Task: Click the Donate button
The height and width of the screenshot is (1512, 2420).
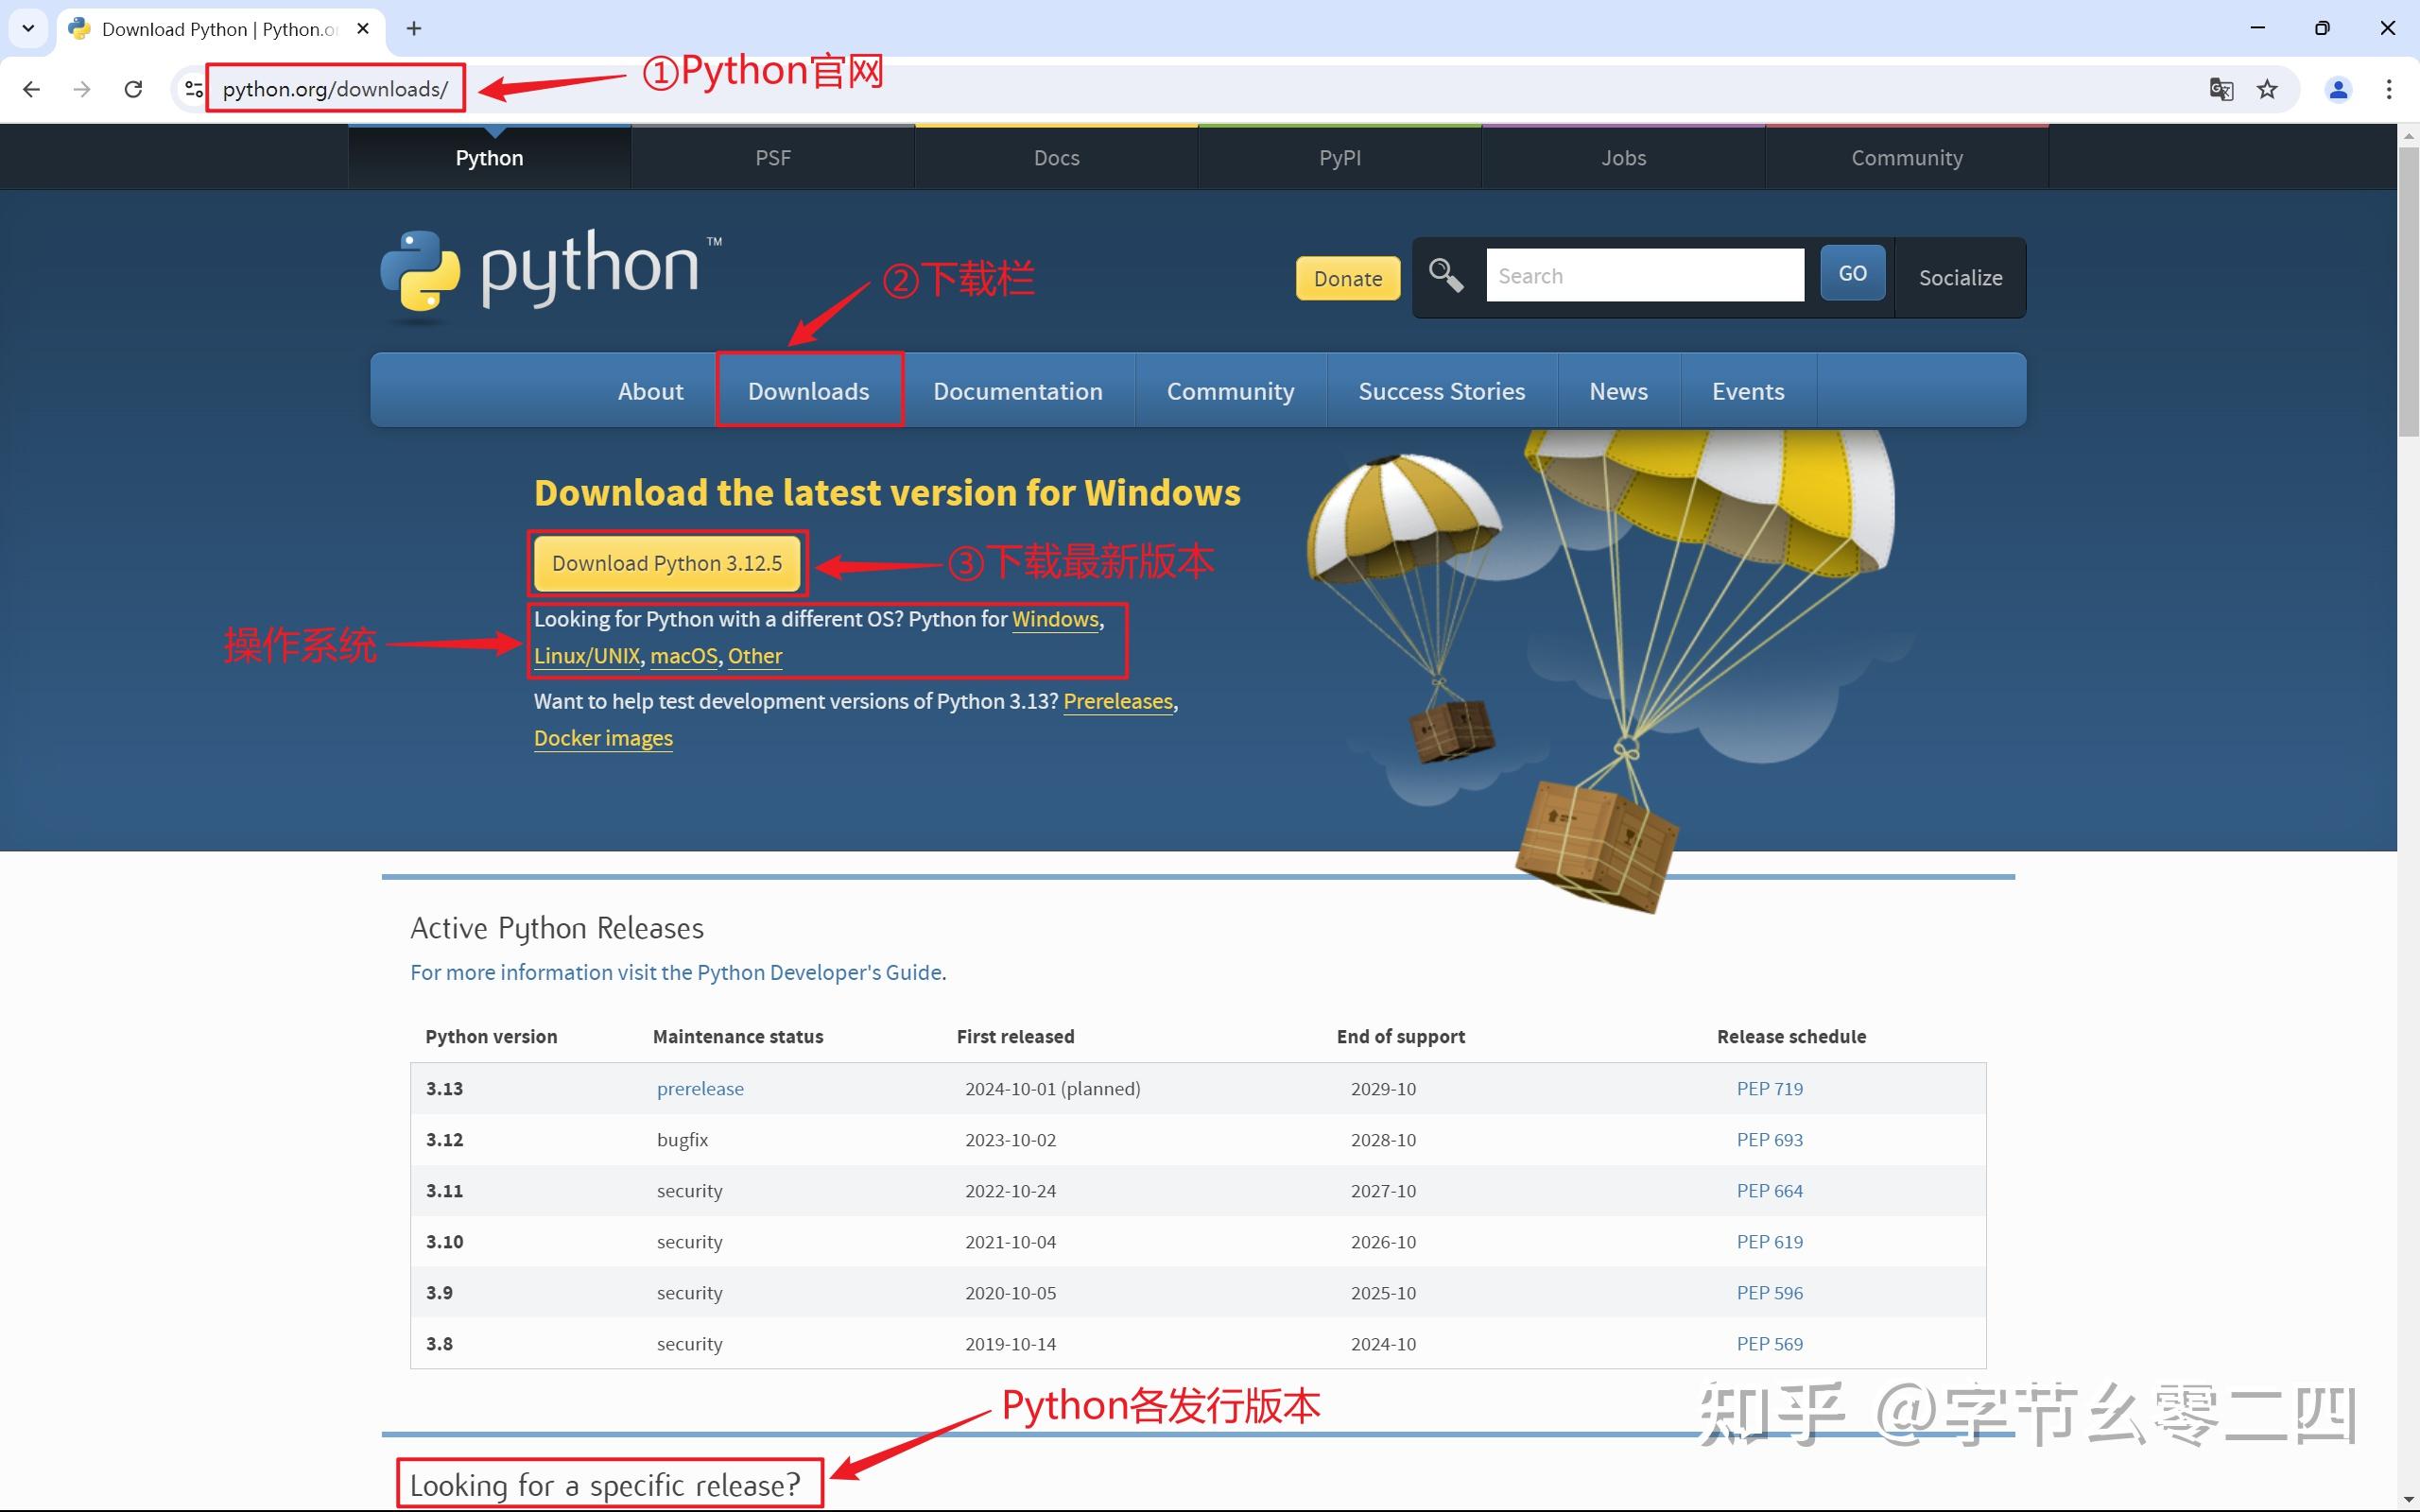Action: [x=1346, y=278]
